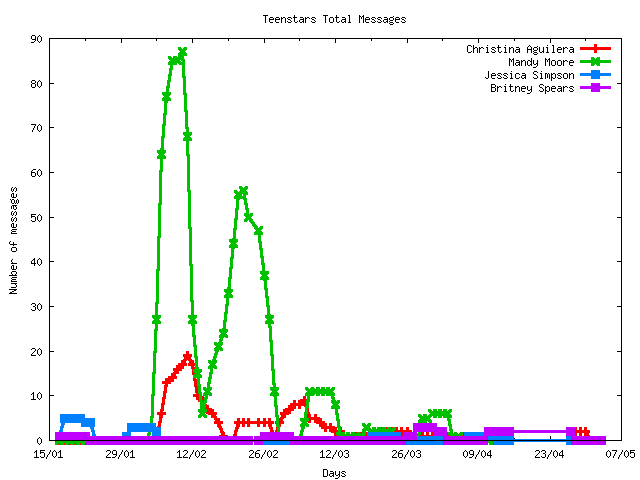Click the 90 y-axis tick label
The width and height of the screenshot is (640, 480).
(36, 39)
